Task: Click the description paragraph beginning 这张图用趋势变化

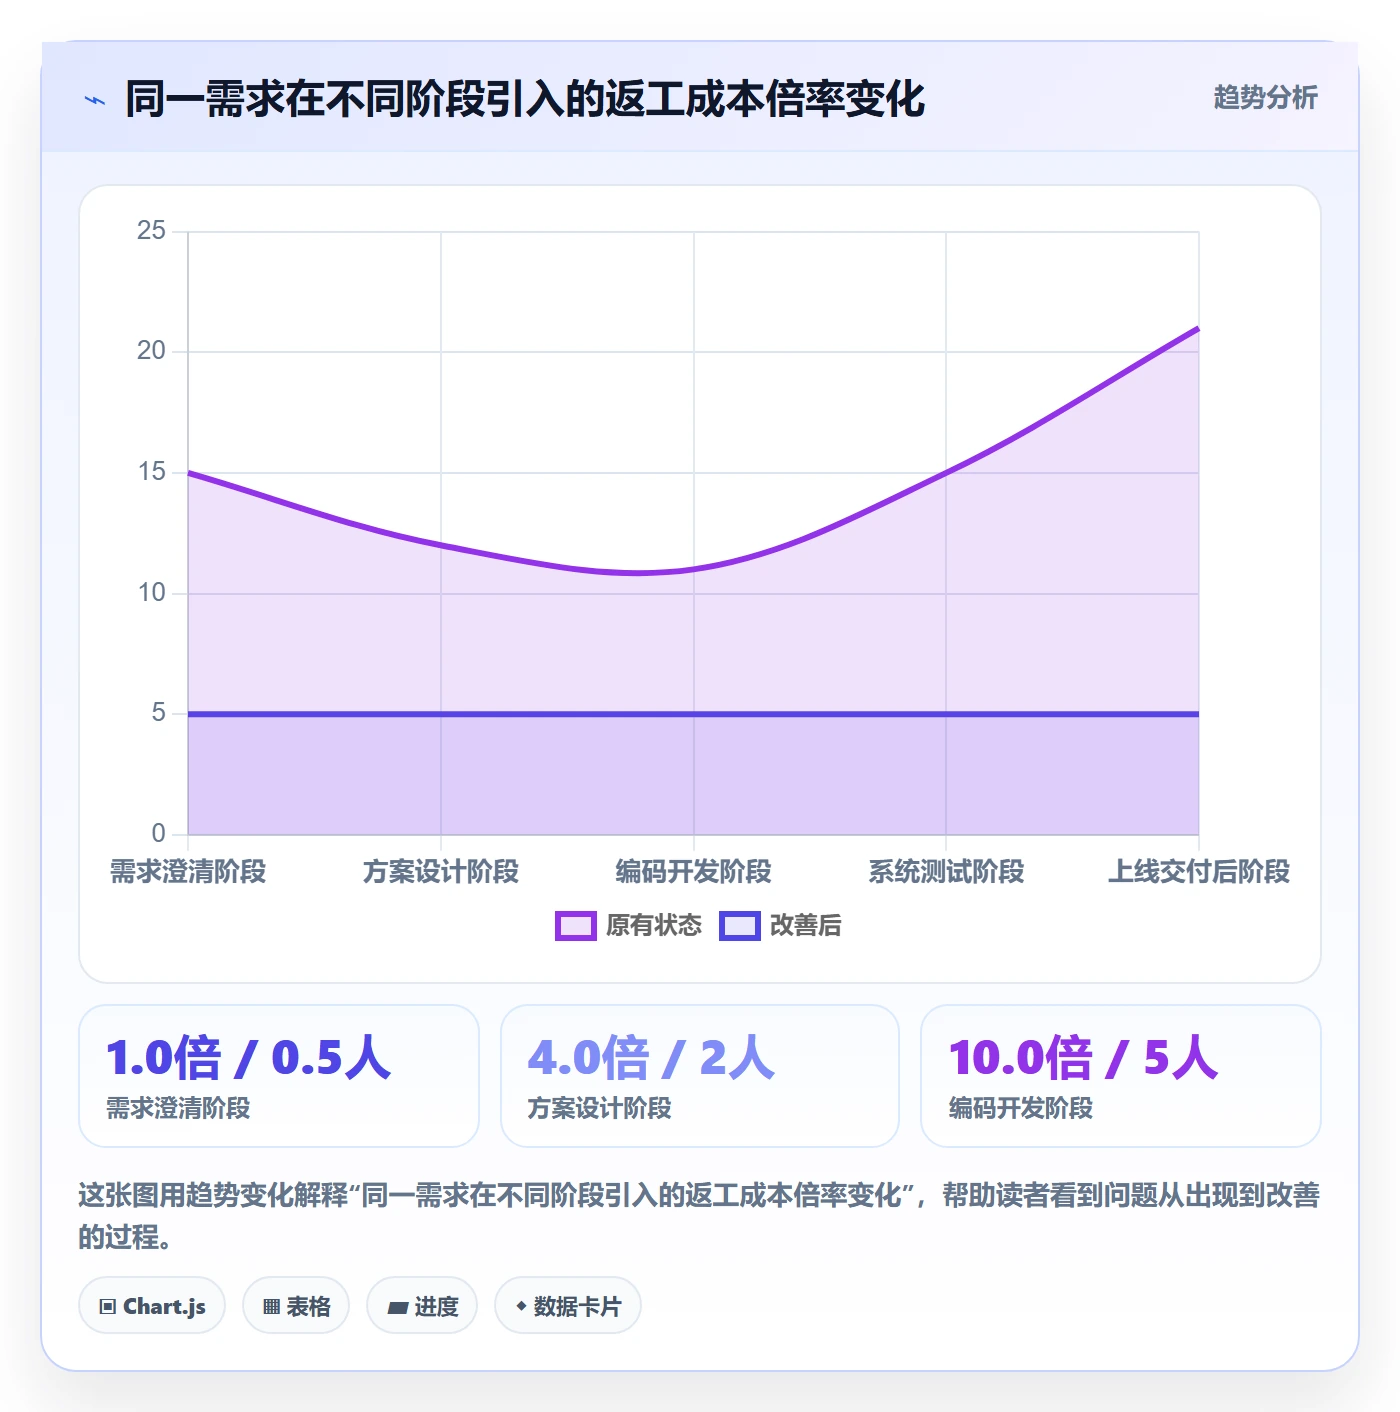Action: [x=699, y=1216]
